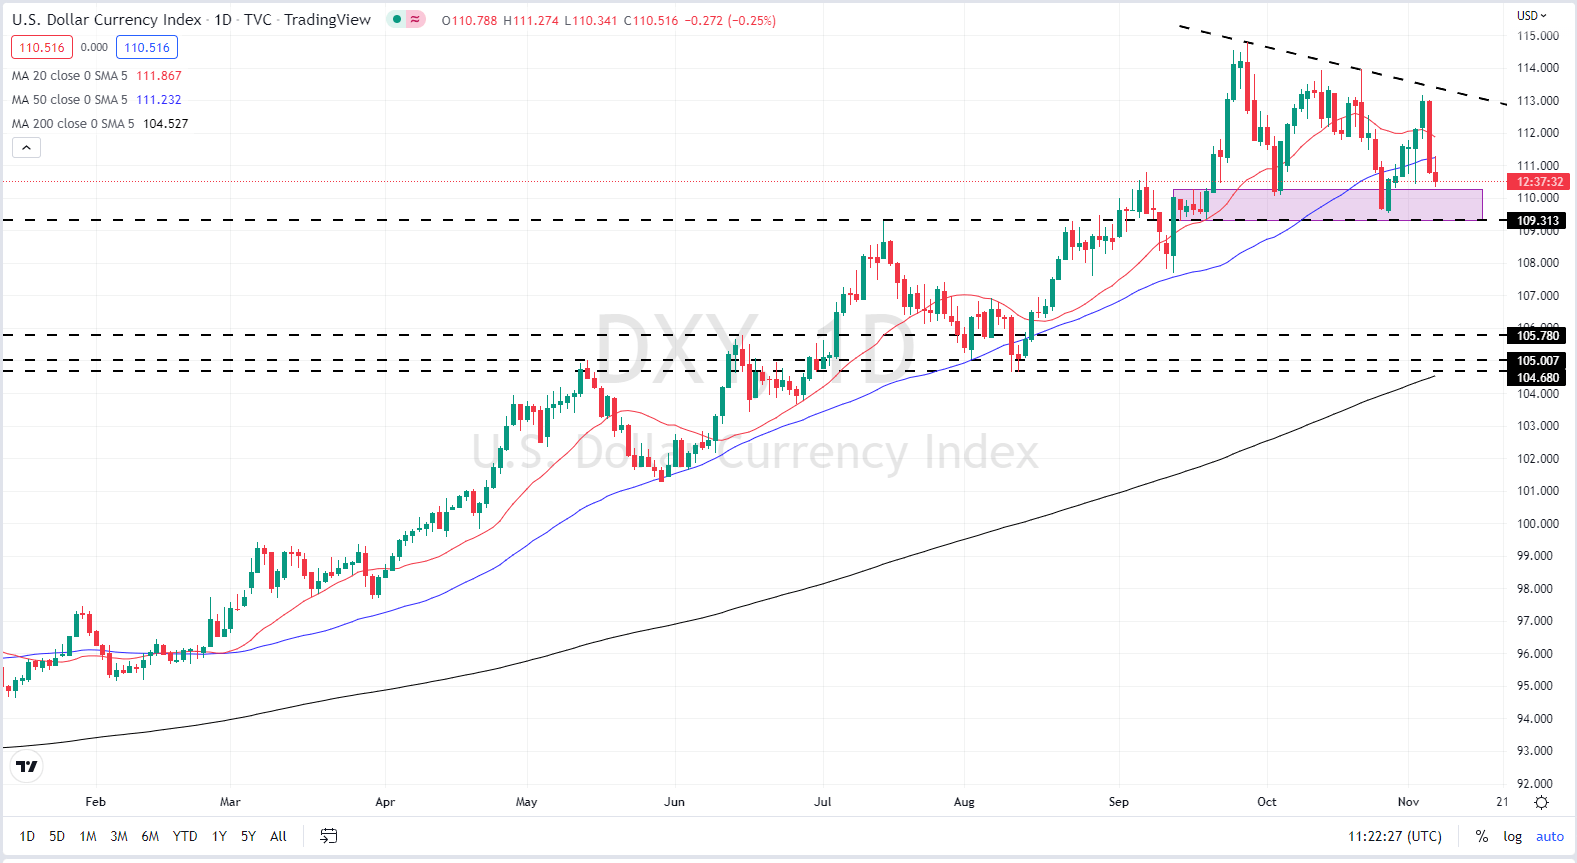Screen dimensions: 1577x863
Task: Click the red countdown 12:37:32 price label
Action: click(x=1538, y=182)
